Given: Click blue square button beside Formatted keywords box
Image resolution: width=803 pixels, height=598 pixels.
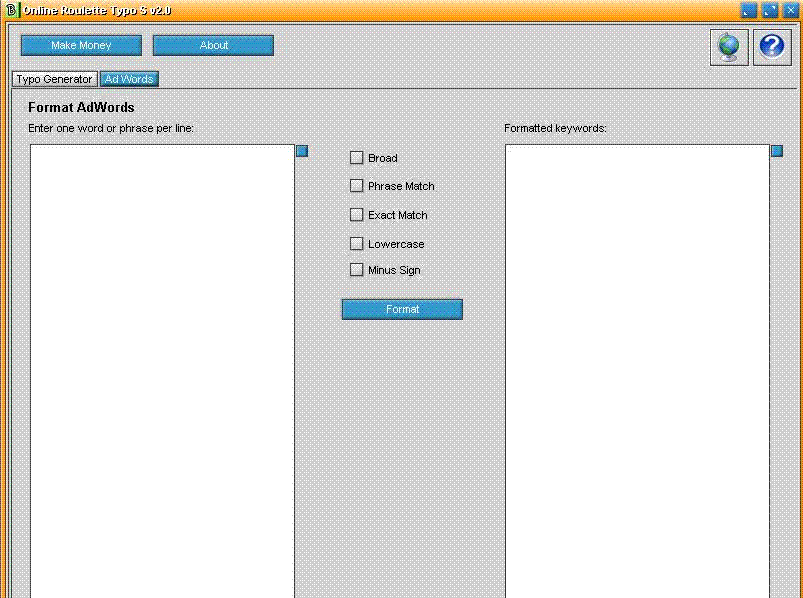Looking at the screenshot, I should 777,151.
